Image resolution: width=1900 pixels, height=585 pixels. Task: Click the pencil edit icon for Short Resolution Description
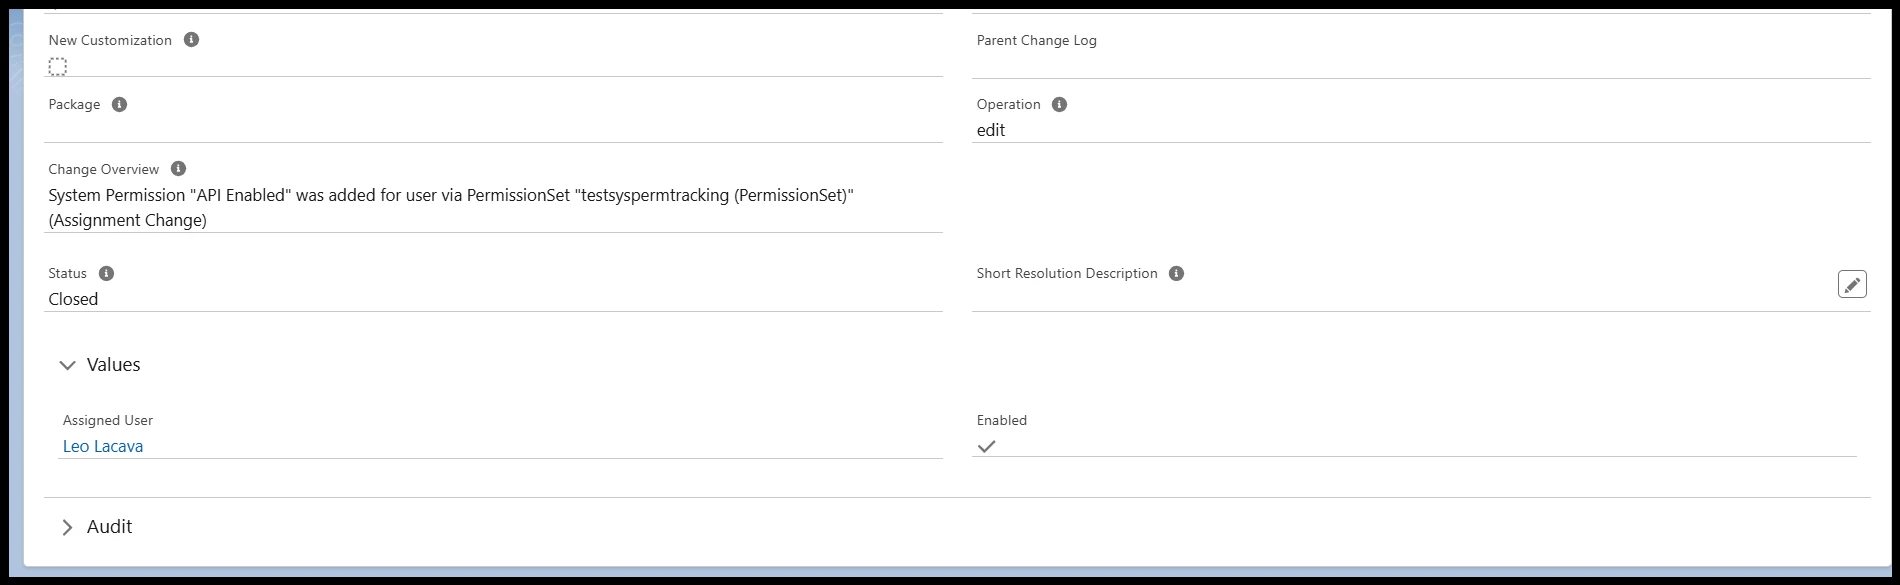1852,284
